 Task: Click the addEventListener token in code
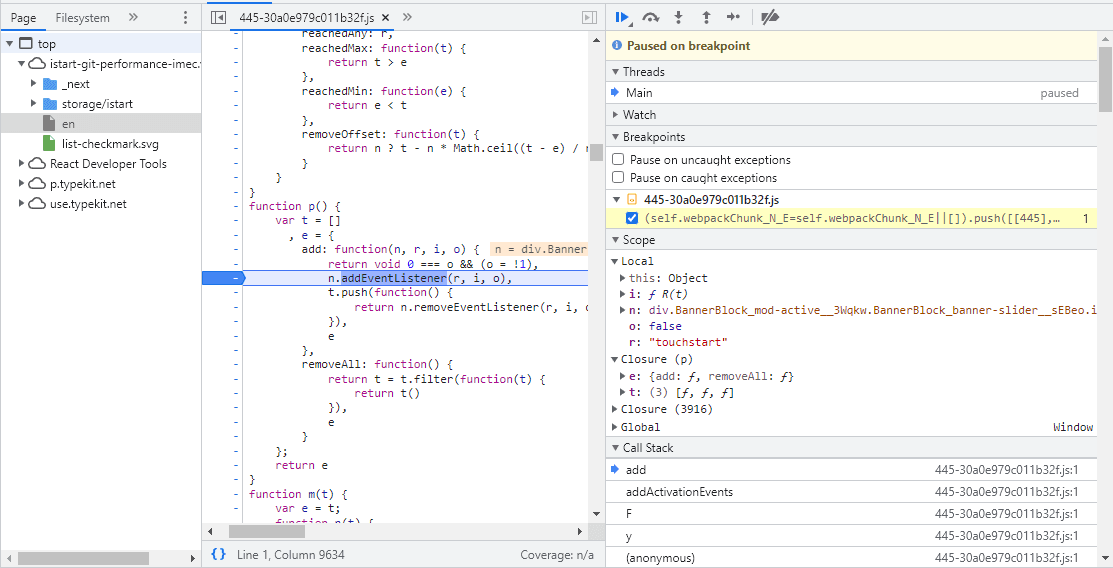coord(394,278)
